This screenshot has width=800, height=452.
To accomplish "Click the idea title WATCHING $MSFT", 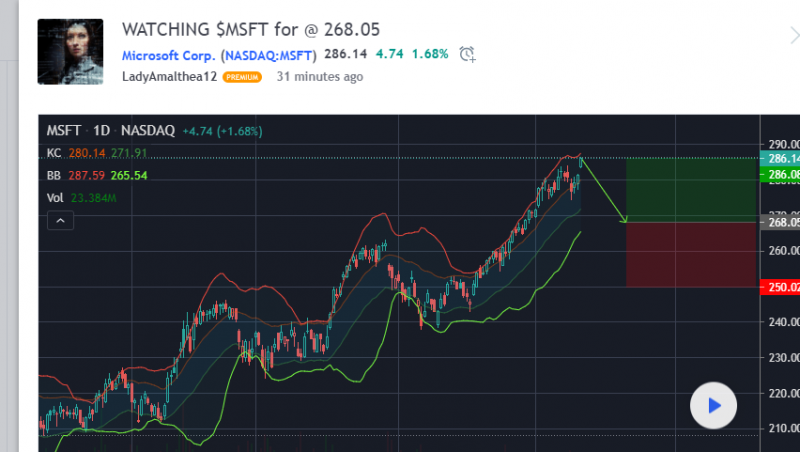I will pos(250,29).
